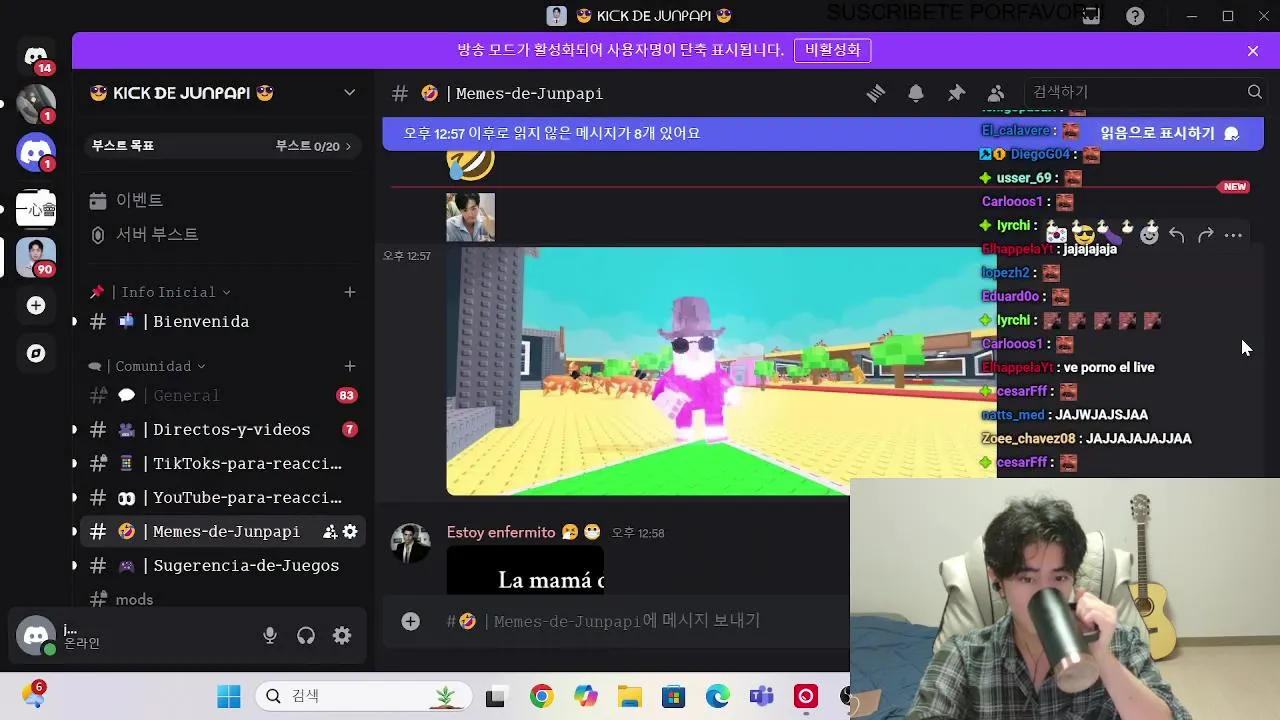Show the member list icon

(x=996, y=93)
